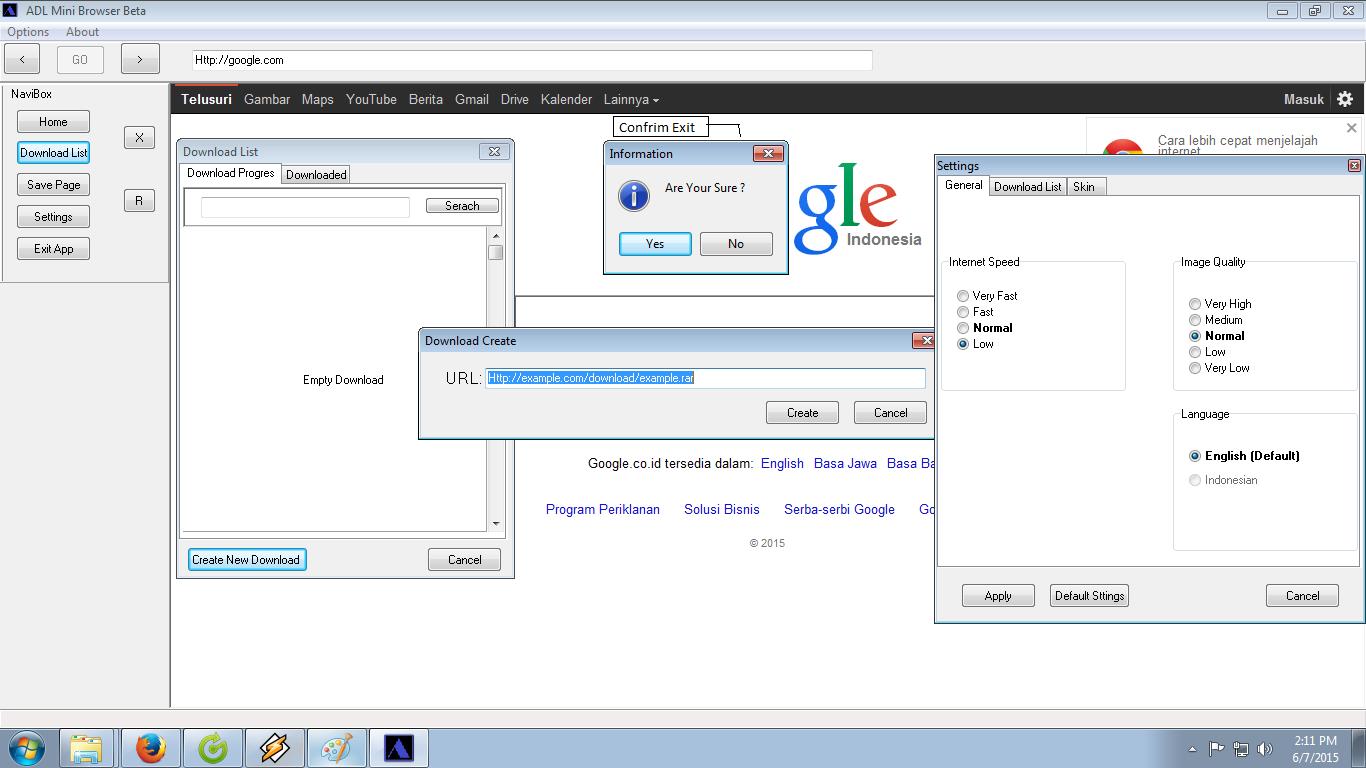Click No in the Information dialog
Viewport: 1366px width, 768px height.
click(x=736, y=244)
